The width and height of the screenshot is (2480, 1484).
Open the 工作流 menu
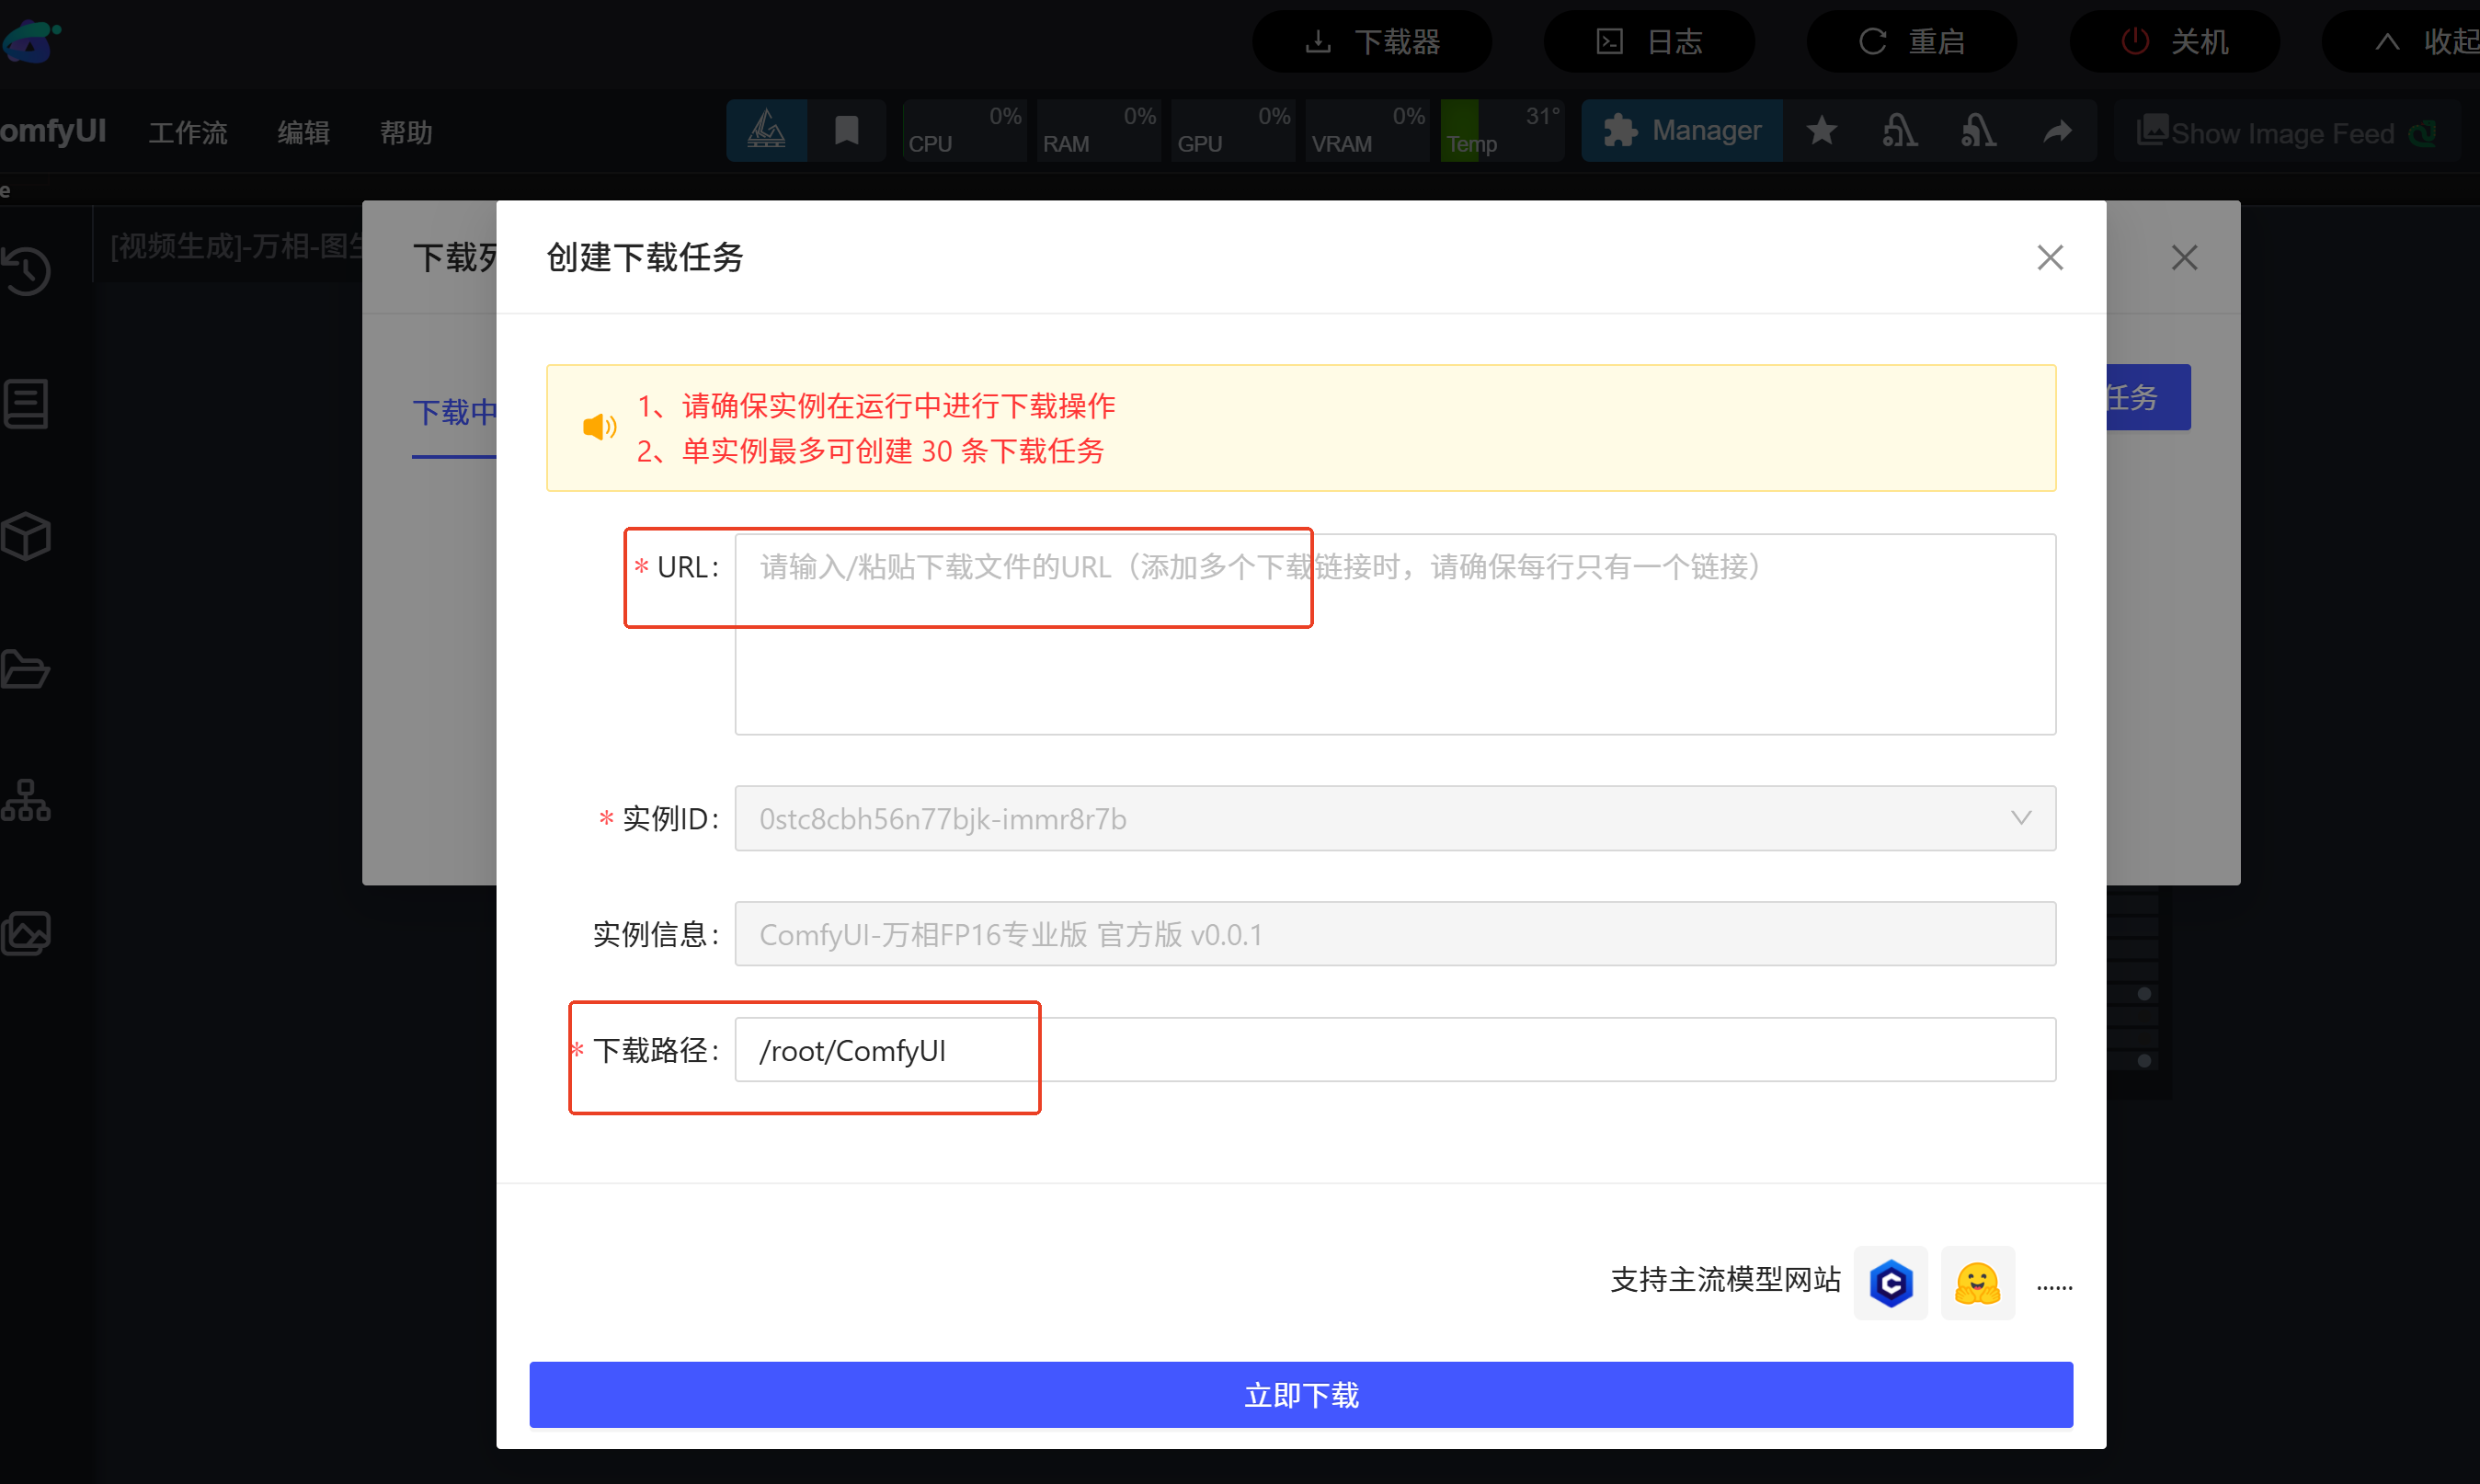point(188,132)
